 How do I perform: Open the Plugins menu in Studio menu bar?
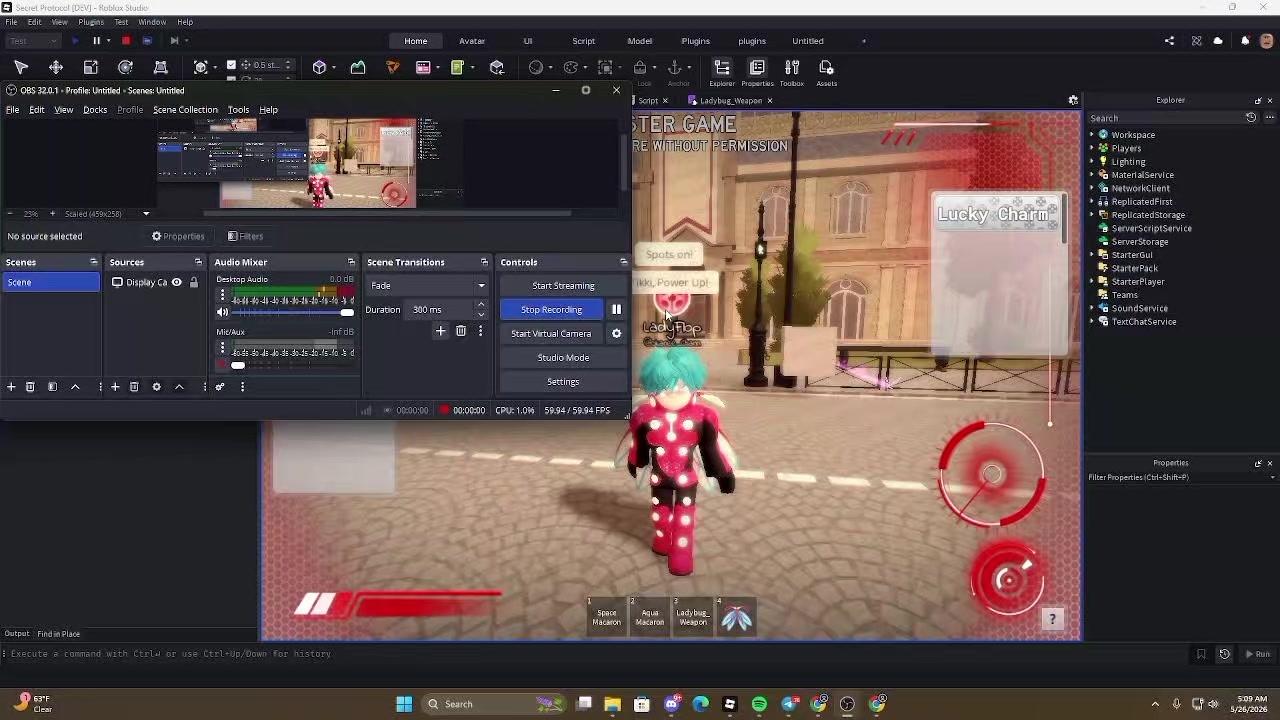tap(91, 22)
